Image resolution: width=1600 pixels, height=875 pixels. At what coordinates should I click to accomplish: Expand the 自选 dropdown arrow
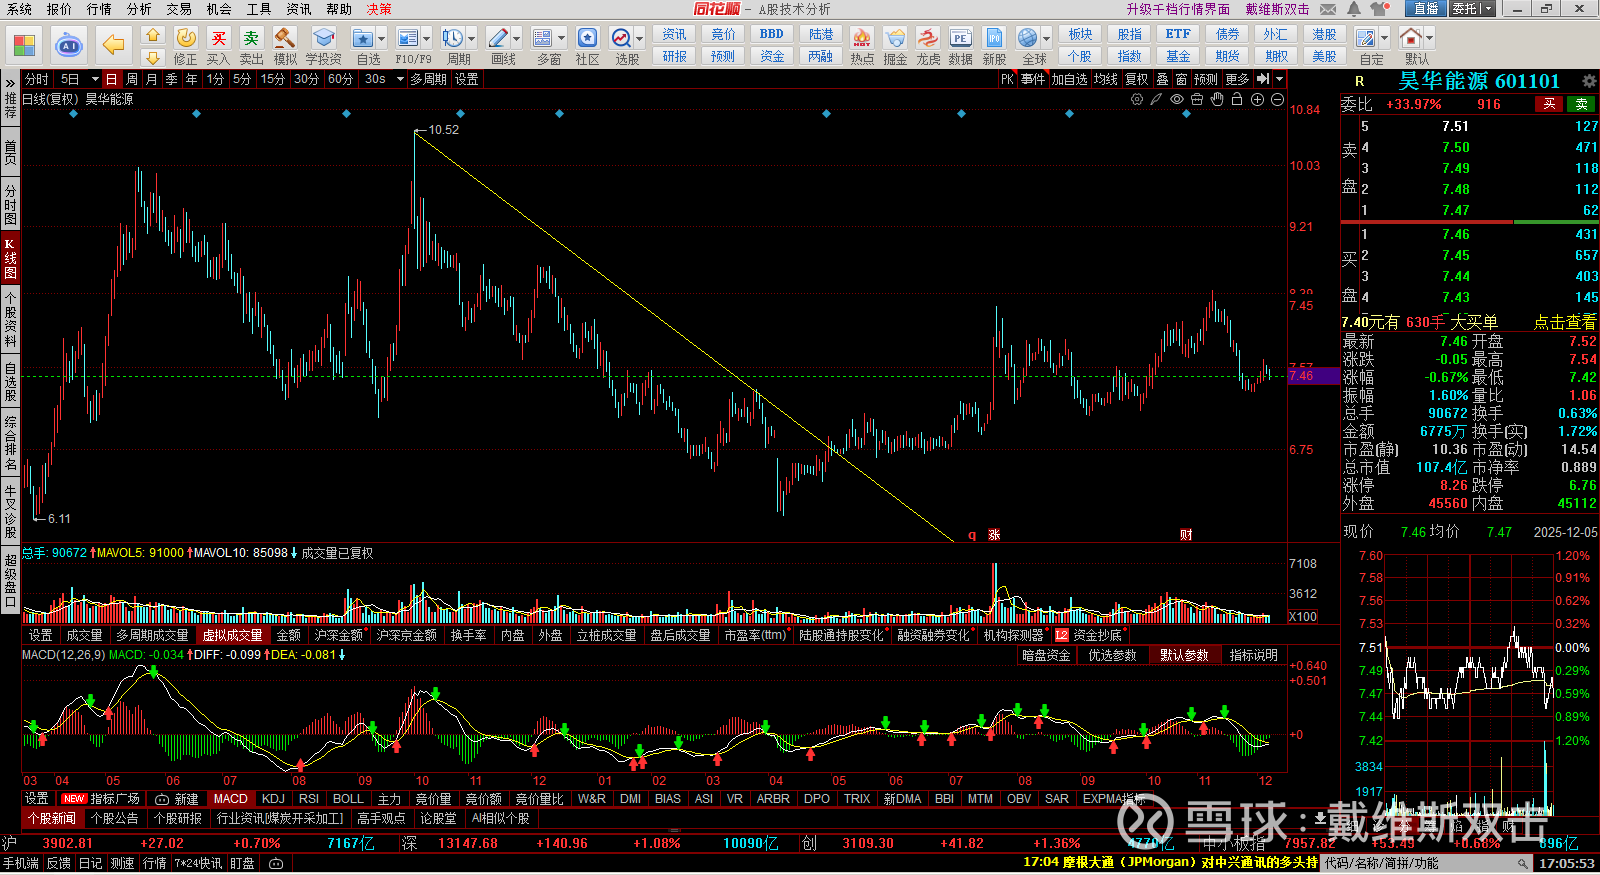point(383,39)
